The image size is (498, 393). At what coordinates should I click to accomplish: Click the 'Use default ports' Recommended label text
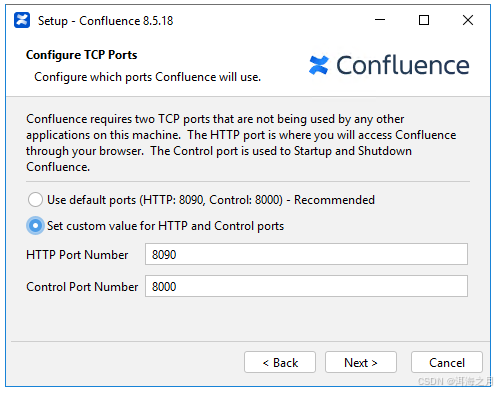point(211,200)
